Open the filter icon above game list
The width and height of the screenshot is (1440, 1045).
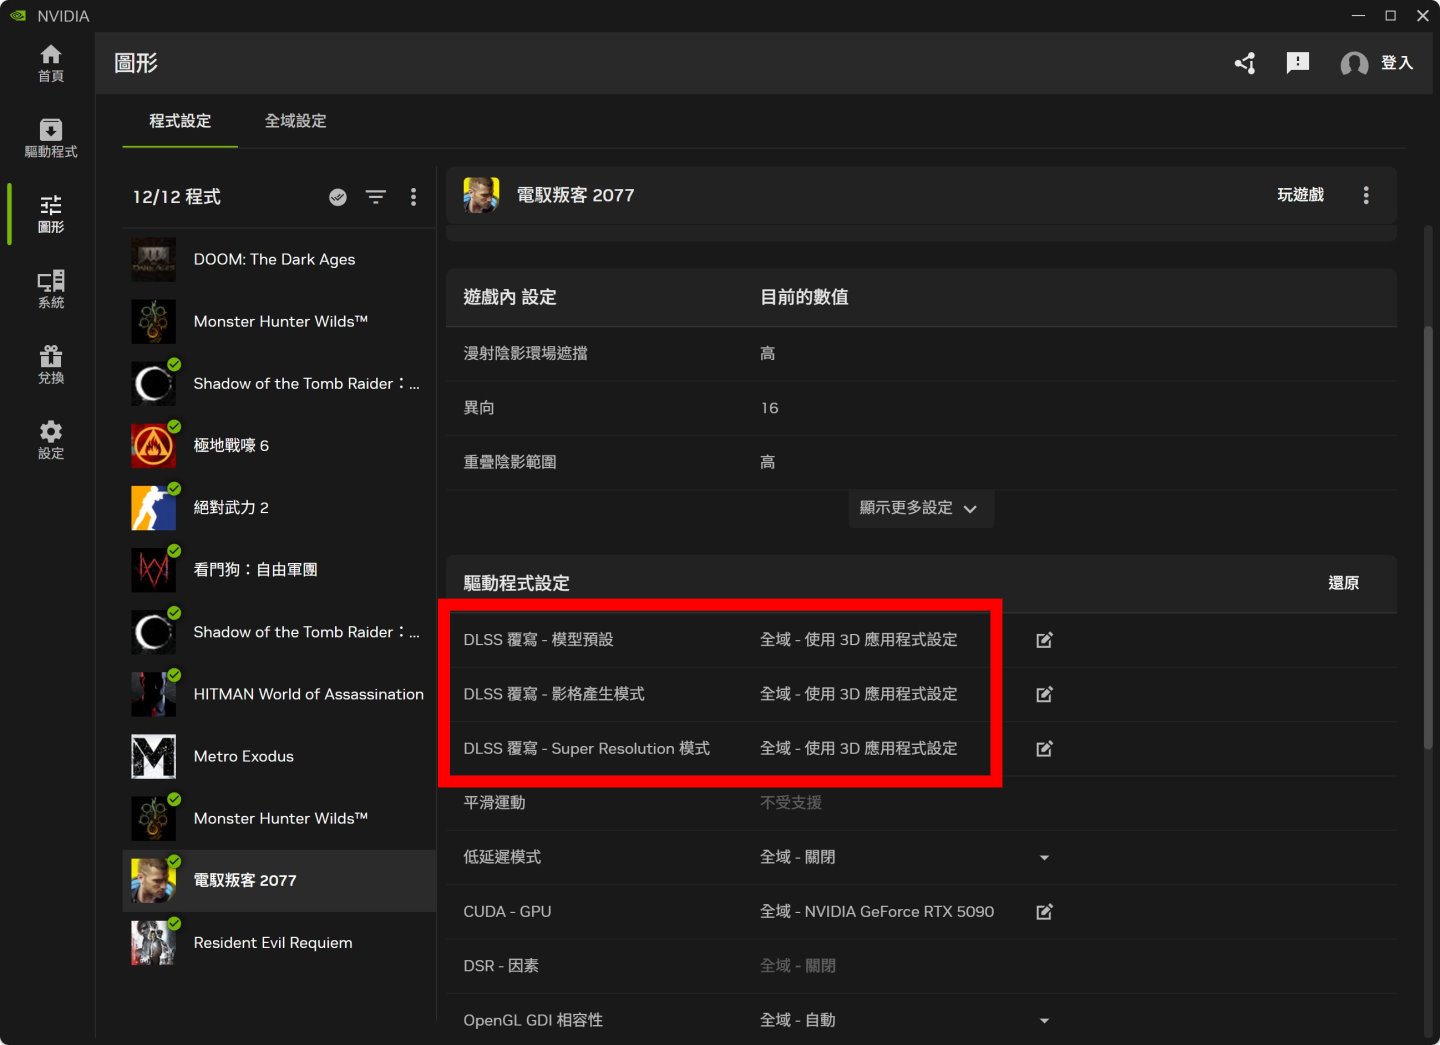pos(376,197)
